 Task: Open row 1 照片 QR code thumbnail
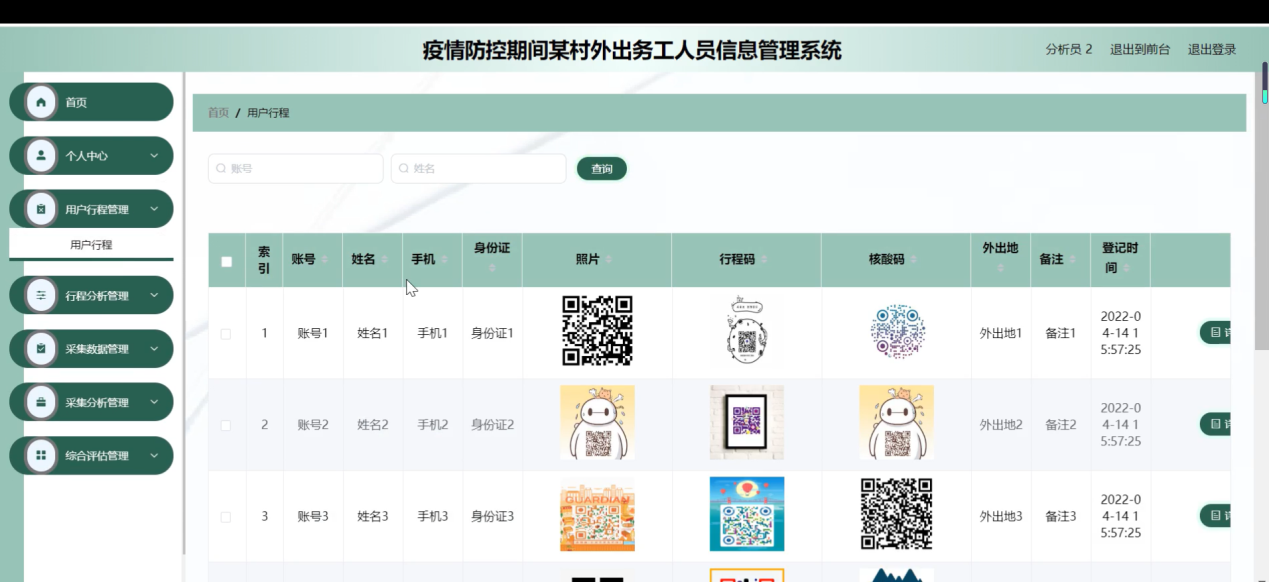pos(597,331)
